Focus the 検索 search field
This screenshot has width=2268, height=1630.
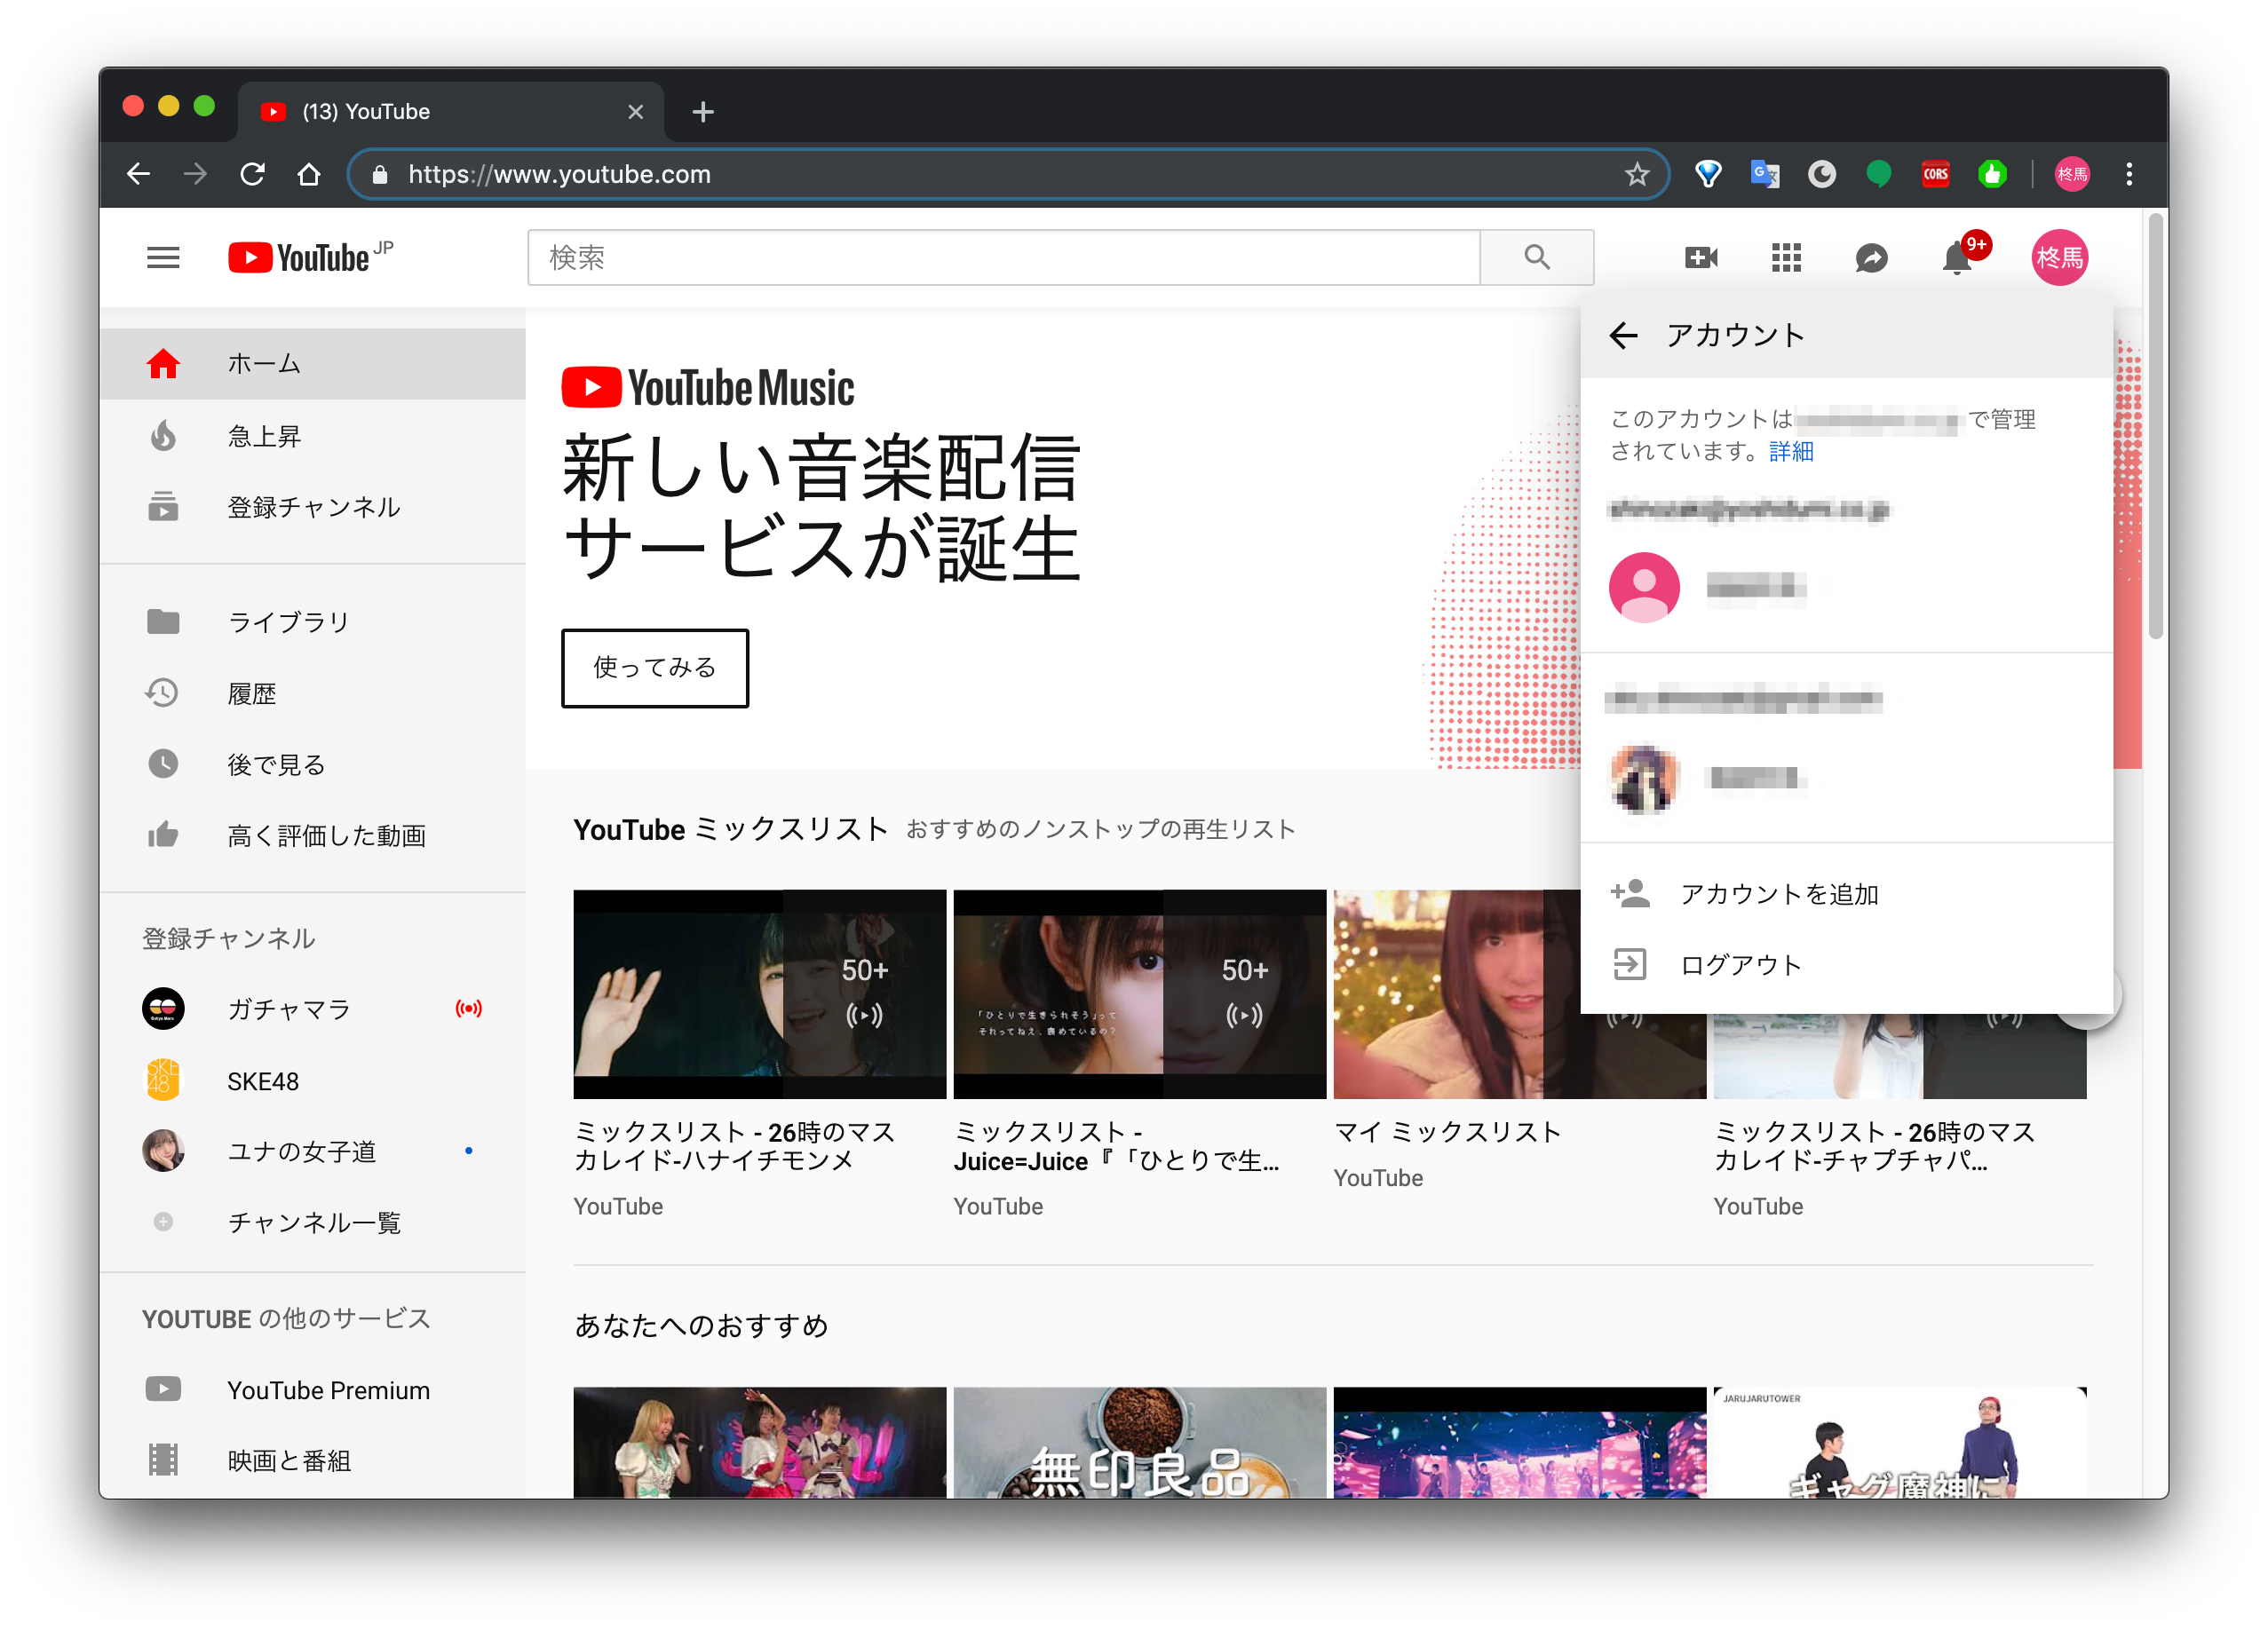pyautogui.click(x=1004, y=258)
